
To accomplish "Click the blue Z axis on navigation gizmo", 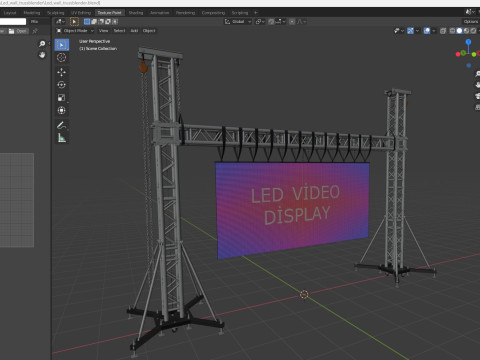I will [468, 42].
